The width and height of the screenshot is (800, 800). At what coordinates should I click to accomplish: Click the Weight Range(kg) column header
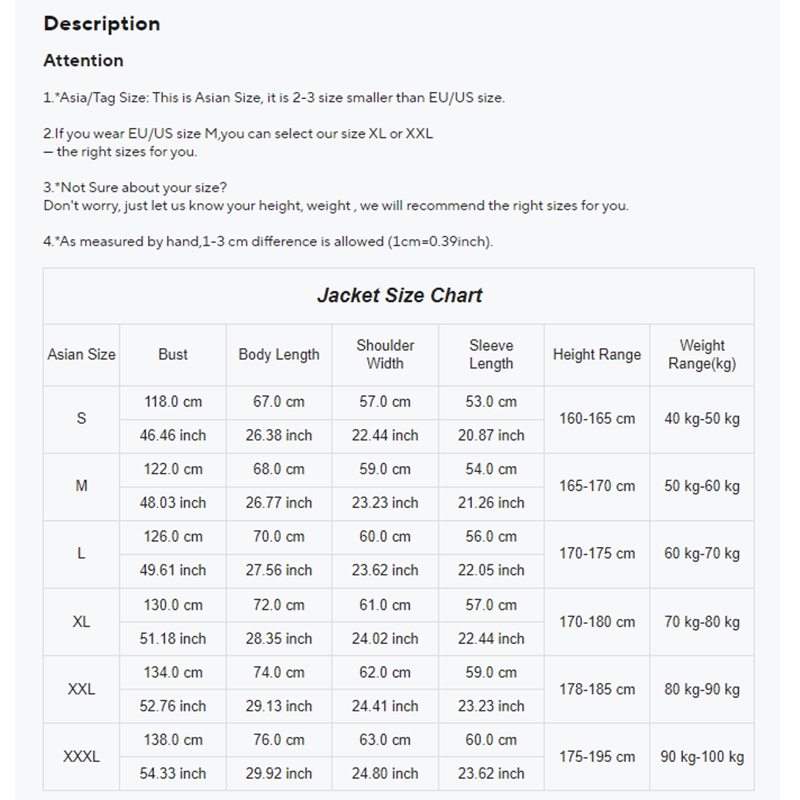tap(702, 354)
